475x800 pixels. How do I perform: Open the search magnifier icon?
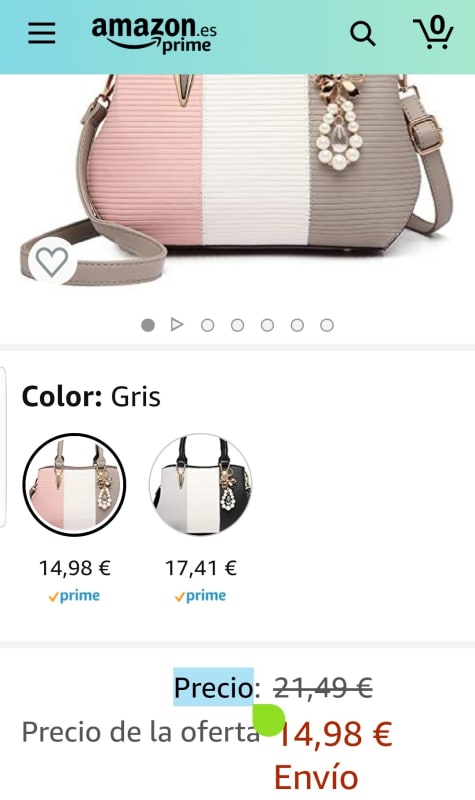(363, 34)
